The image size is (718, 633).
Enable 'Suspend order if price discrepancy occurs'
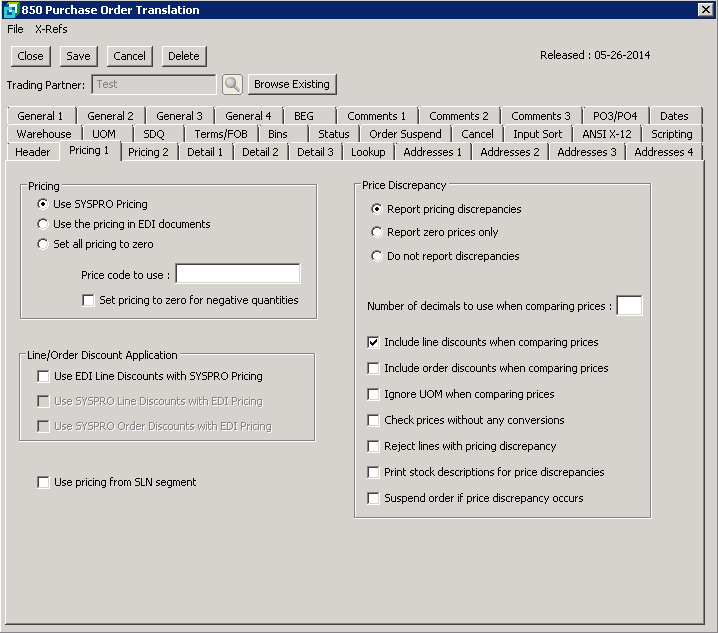coord(374,498)
